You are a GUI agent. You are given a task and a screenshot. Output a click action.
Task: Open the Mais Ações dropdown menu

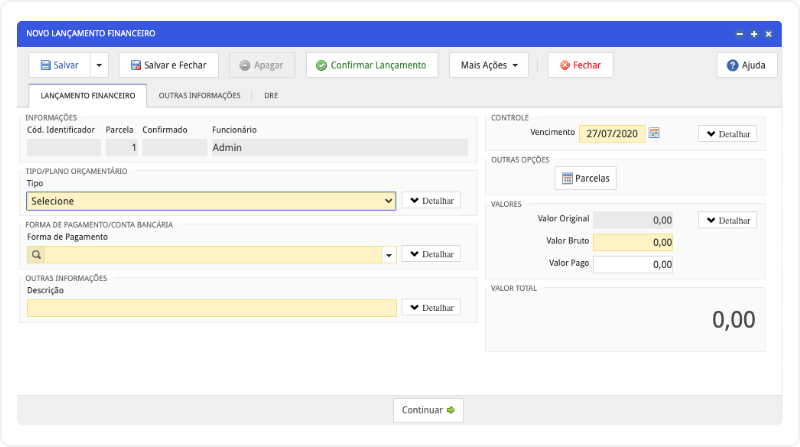pos(488,65)
